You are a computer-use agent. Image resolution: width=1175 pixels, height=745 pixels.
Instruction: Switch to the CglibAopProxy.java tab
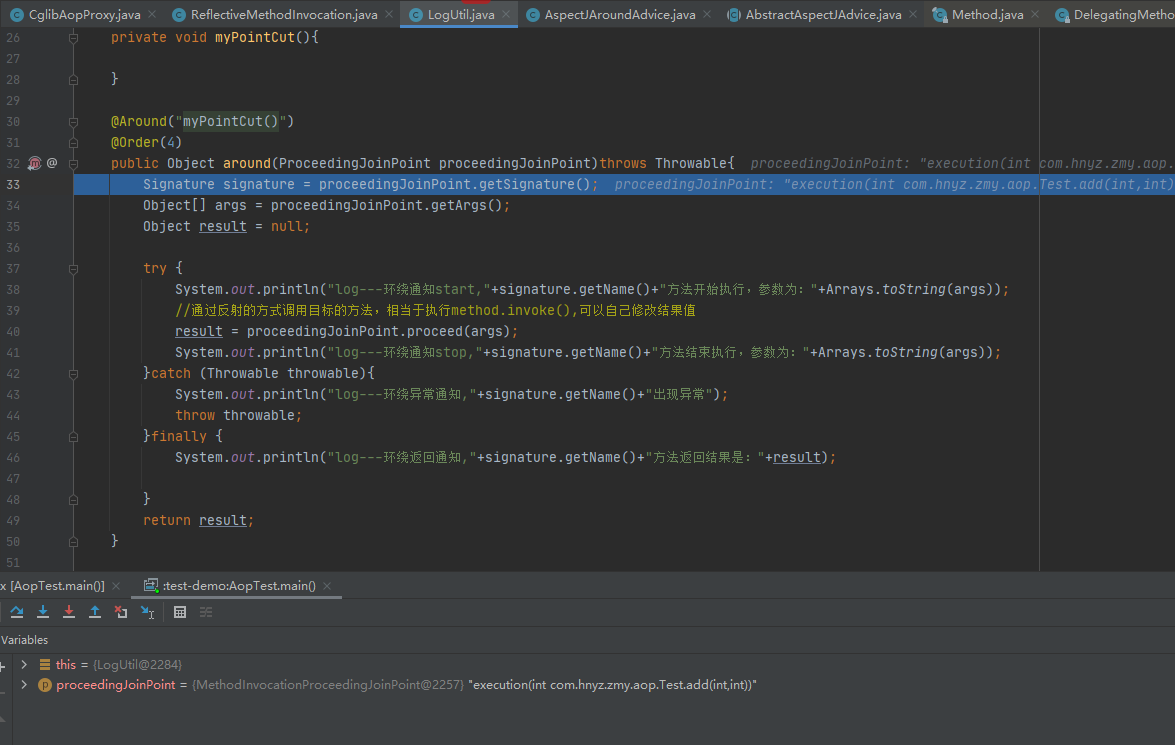[x=84, y=14]
